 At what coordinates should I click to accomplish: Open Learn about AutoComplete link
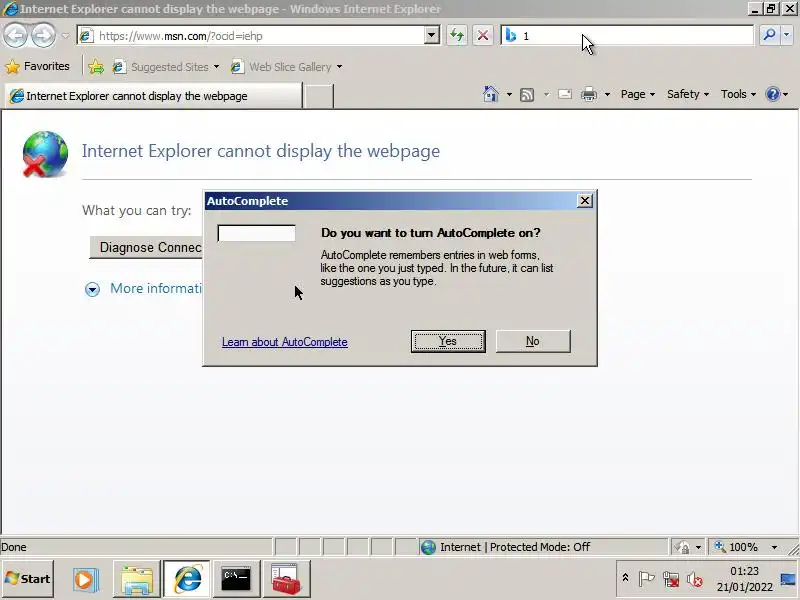point(285,342)
